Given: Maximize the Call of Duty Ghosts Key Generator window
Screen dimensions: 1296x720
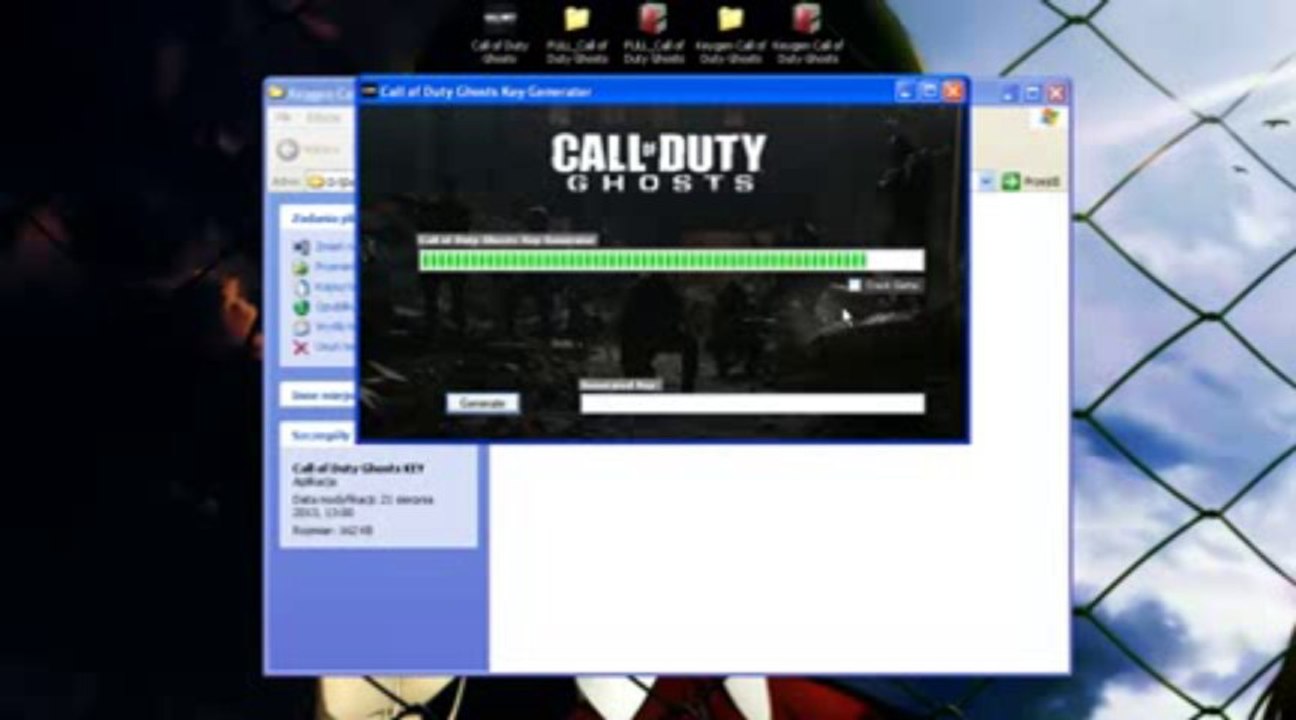Looking at the screenshot, I should click(x=929, y=91).
